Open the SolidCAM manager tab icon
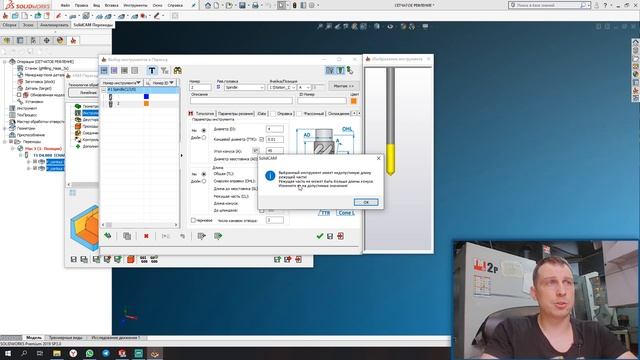 tap(73, 40)
